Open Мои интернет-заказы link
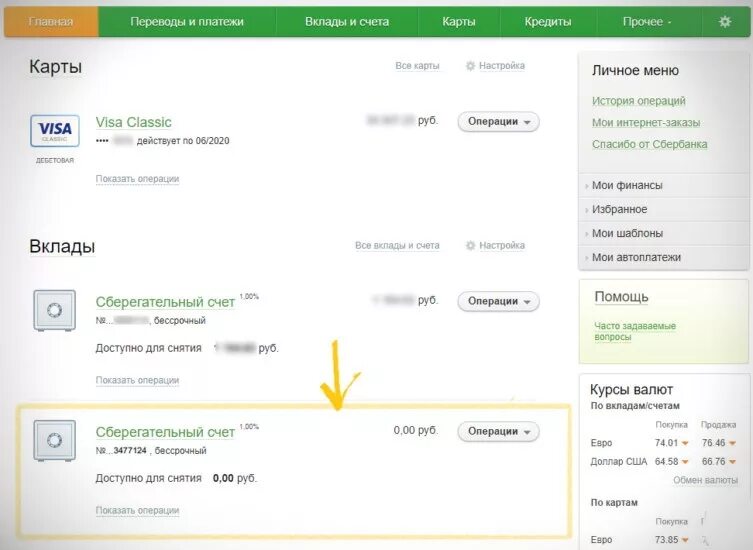This screenshot has height=550, width=753. 646,122
